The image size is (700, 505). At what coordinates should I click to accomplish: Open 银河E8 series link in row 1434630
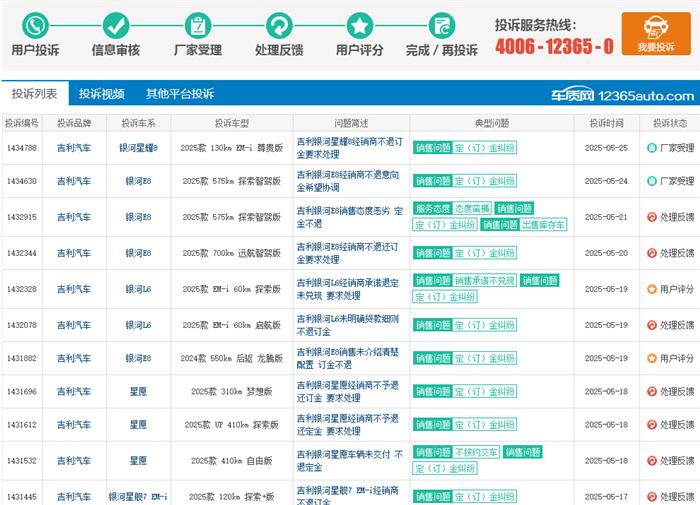138,181
